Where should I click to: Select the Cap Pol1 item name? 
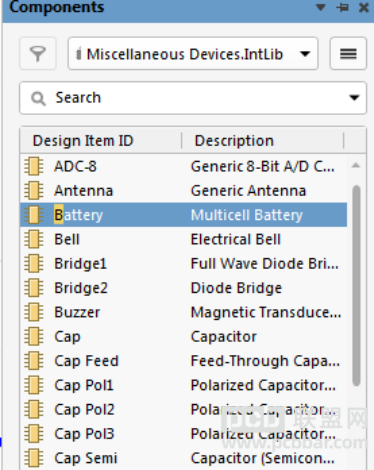point(84,385)
